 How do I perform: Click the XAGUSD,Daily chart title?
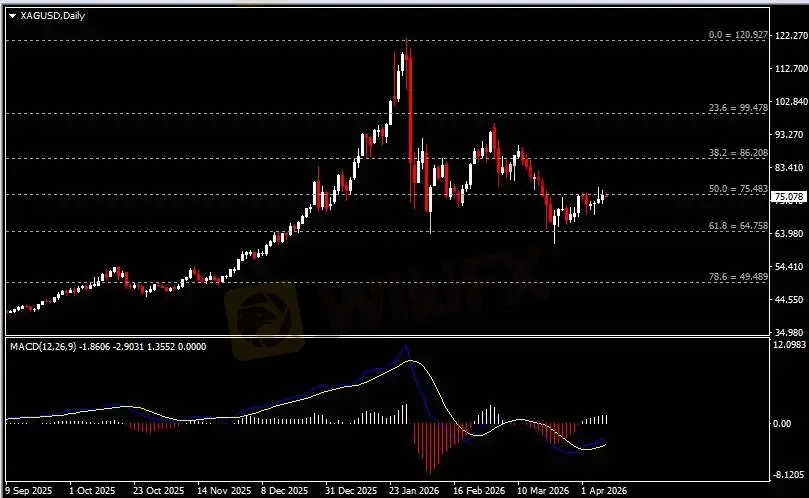(53, 15)
